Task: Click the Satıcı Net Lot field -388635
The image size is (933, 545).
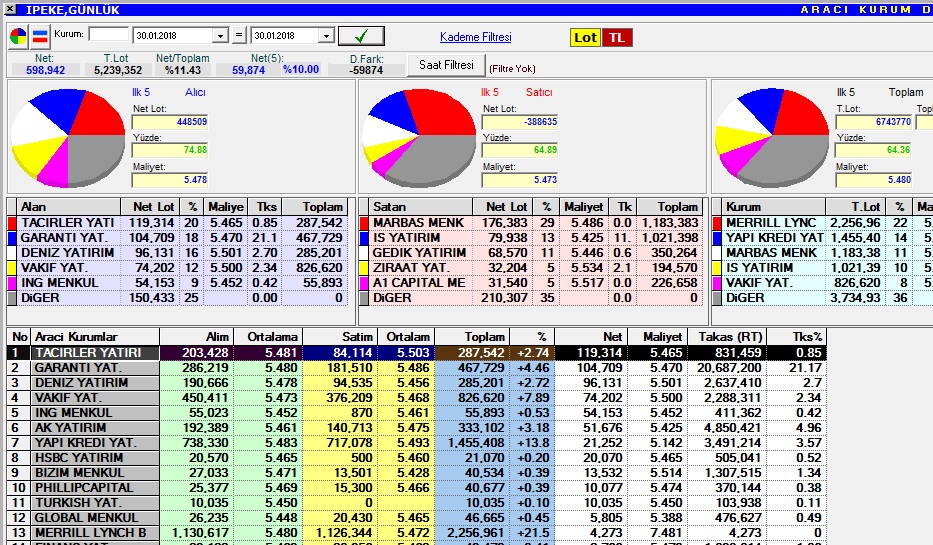Action: point(520,122)
